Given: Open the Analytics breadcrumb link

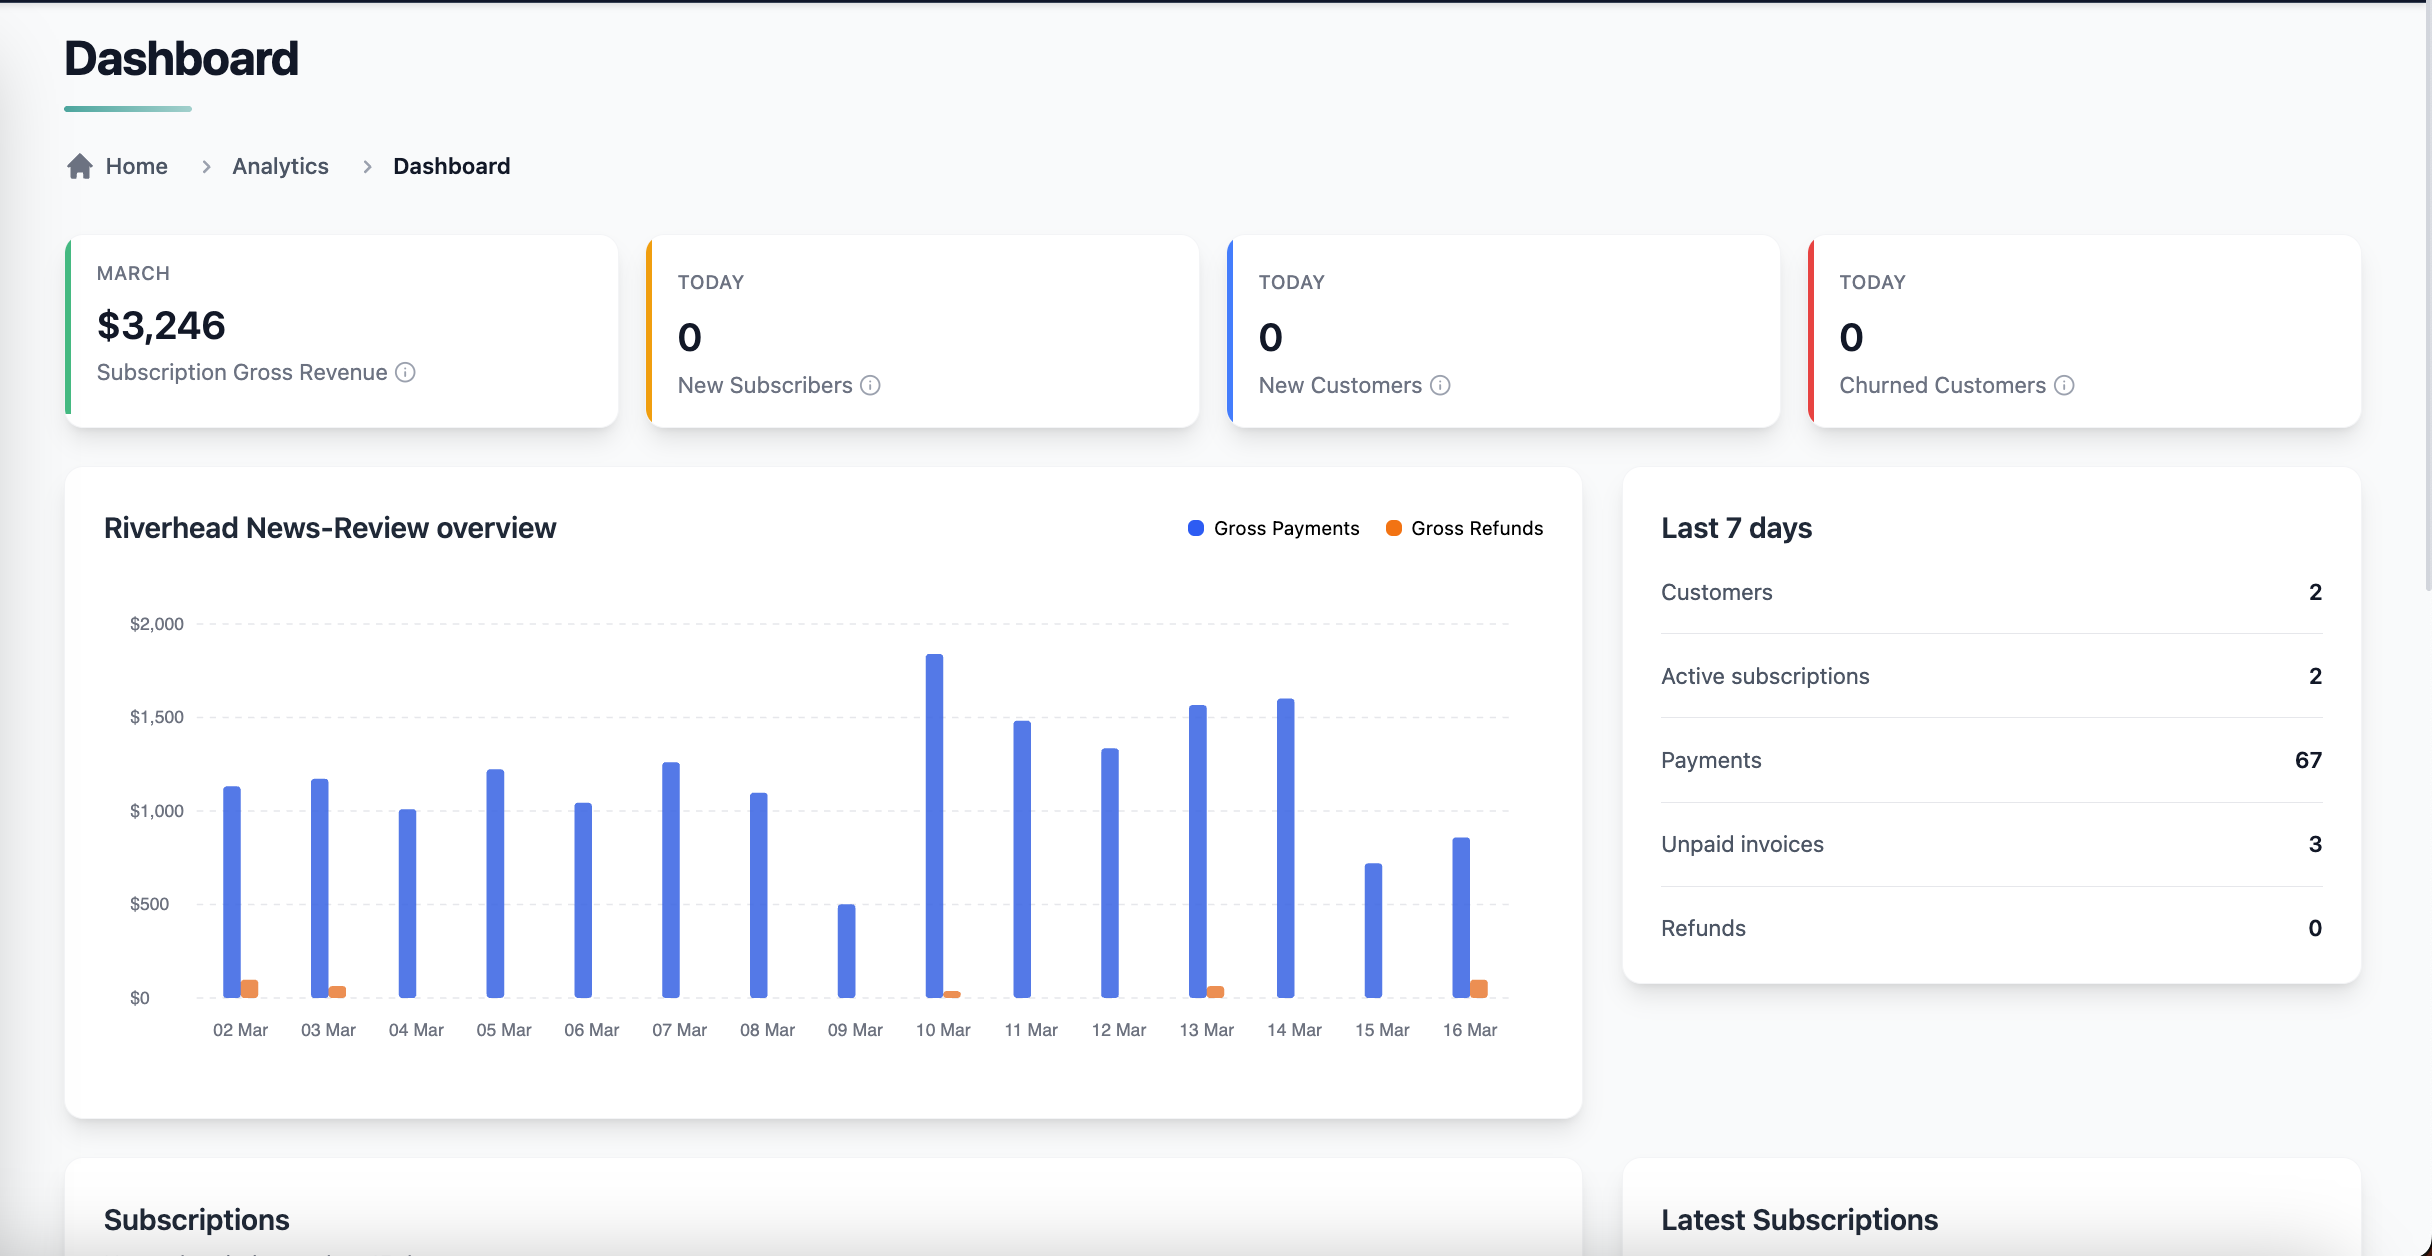Looking at the screenshot, I should click(280, 166).
